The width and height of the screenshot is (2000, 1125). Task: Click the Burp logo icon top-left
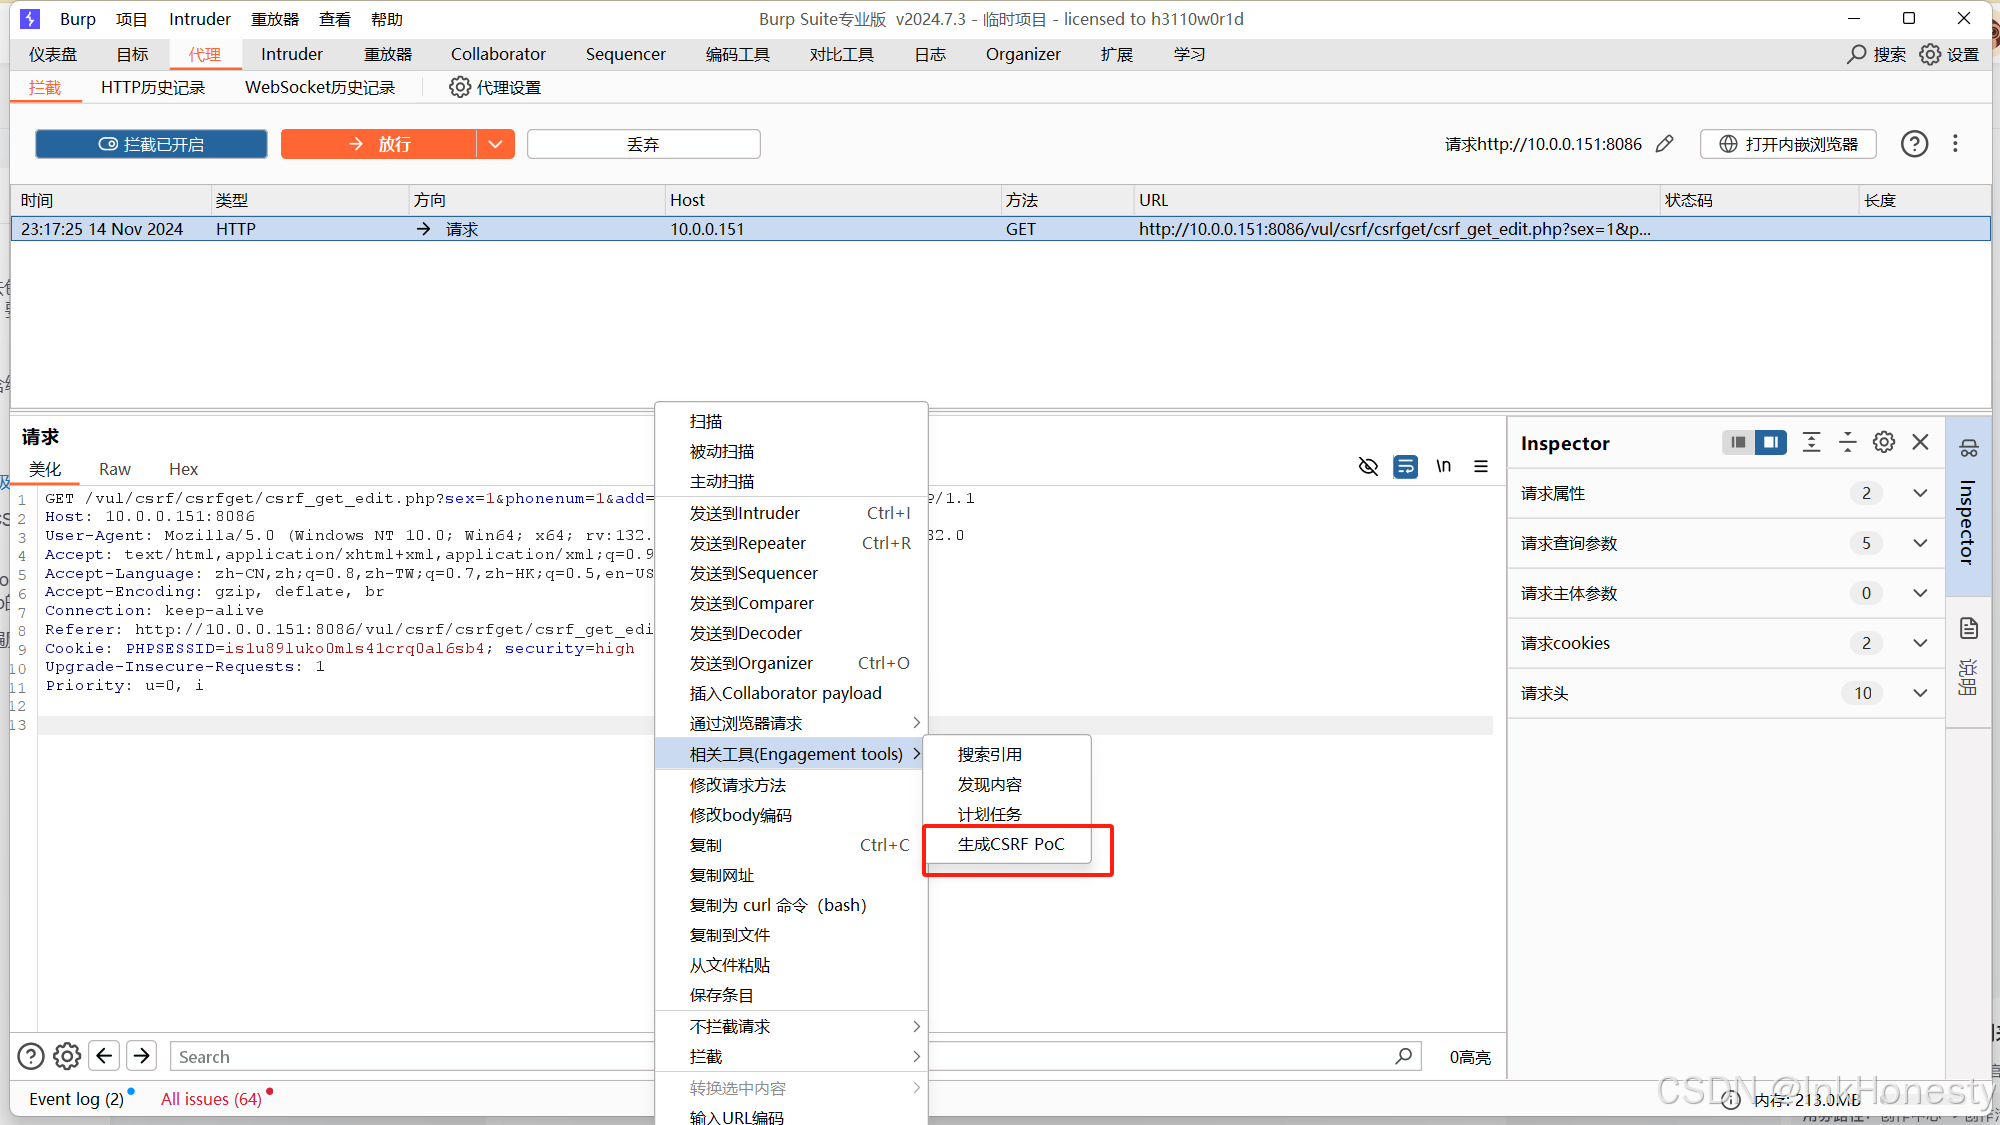pos(29,18)
